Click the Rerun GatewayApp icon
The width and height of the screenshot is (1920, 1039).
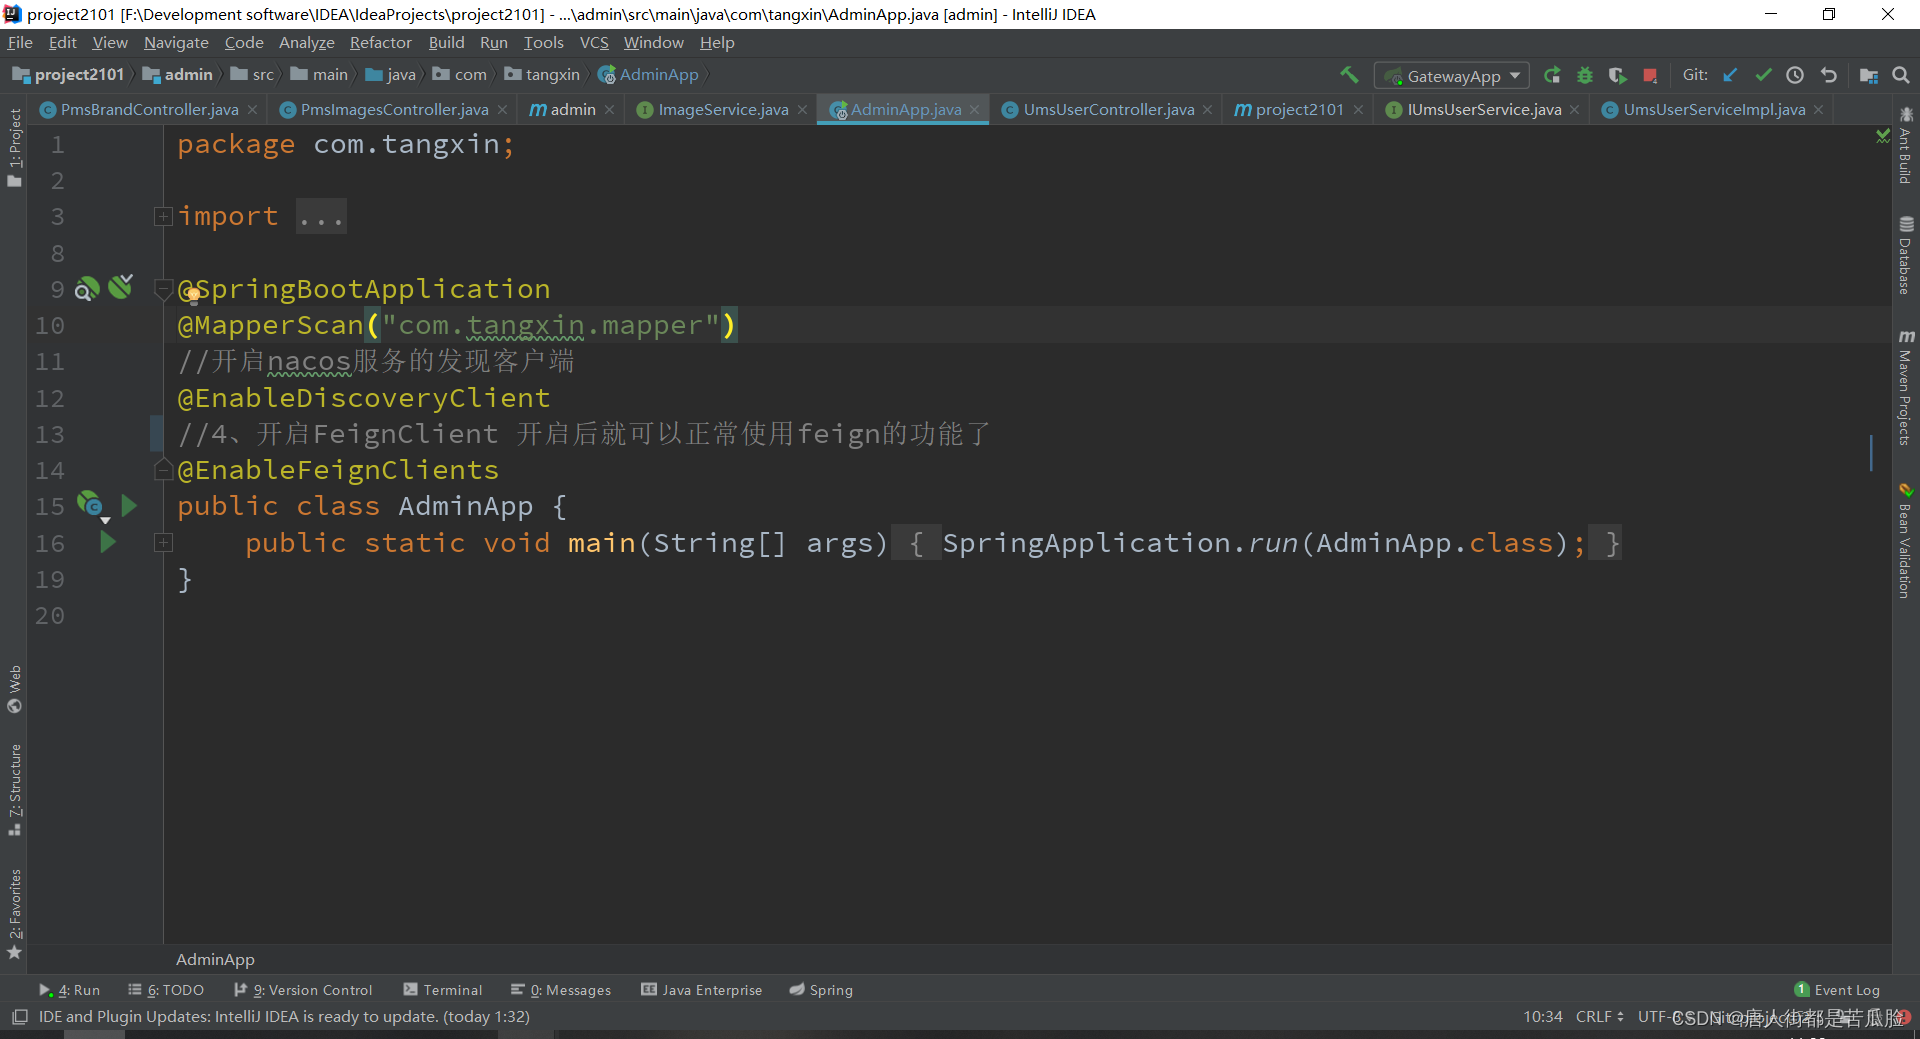1552,75
